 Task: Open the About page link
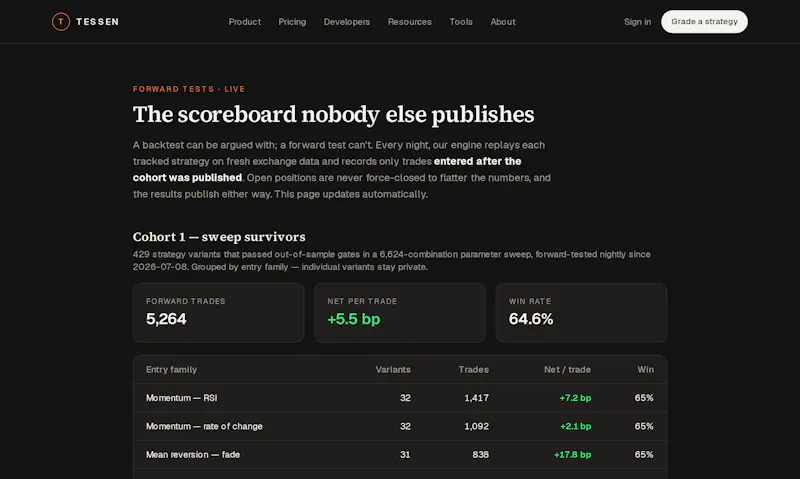[503, 22]
